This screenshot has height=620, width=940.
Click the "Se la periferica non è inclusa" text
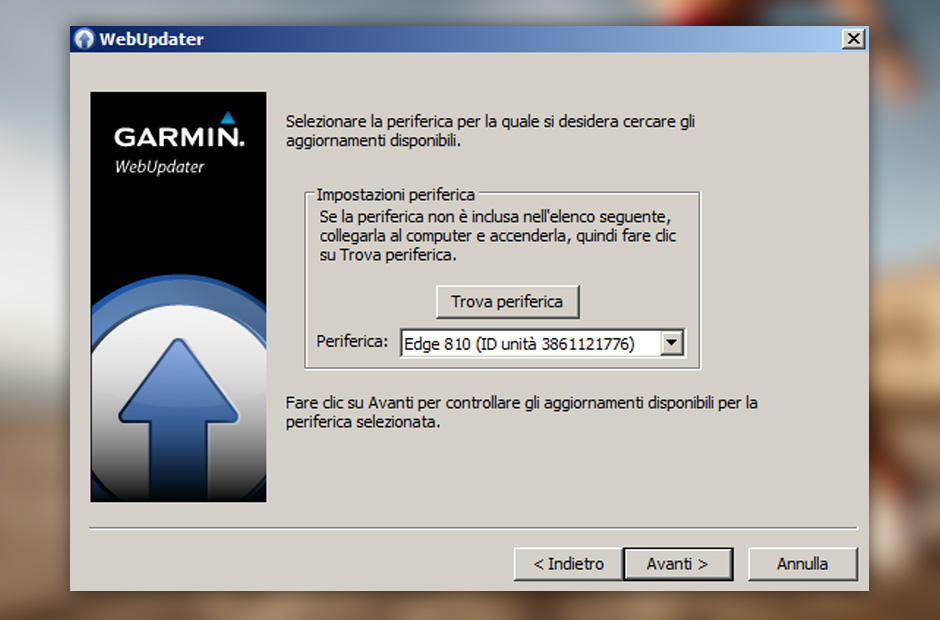[498, 236]
